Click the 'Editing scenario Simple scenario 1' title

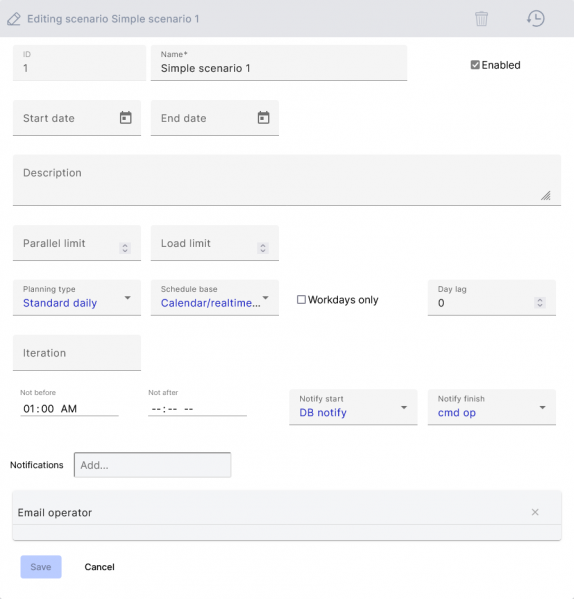coord(113,19)
